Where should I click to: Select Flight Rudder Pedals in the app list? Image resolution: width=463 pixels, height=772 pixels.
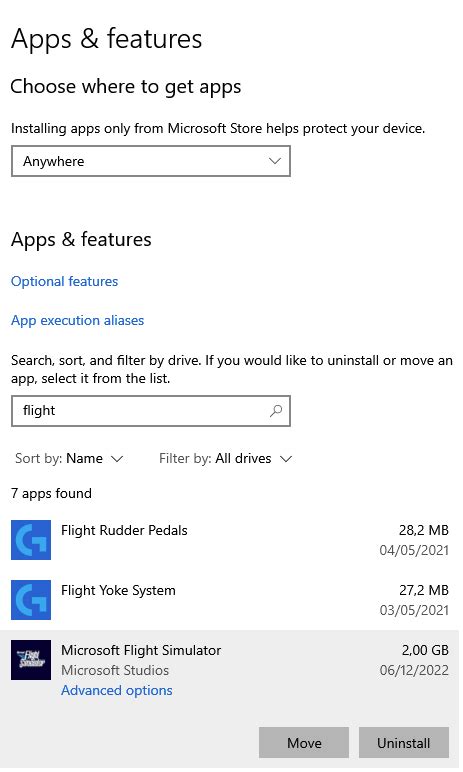[230, 540]
